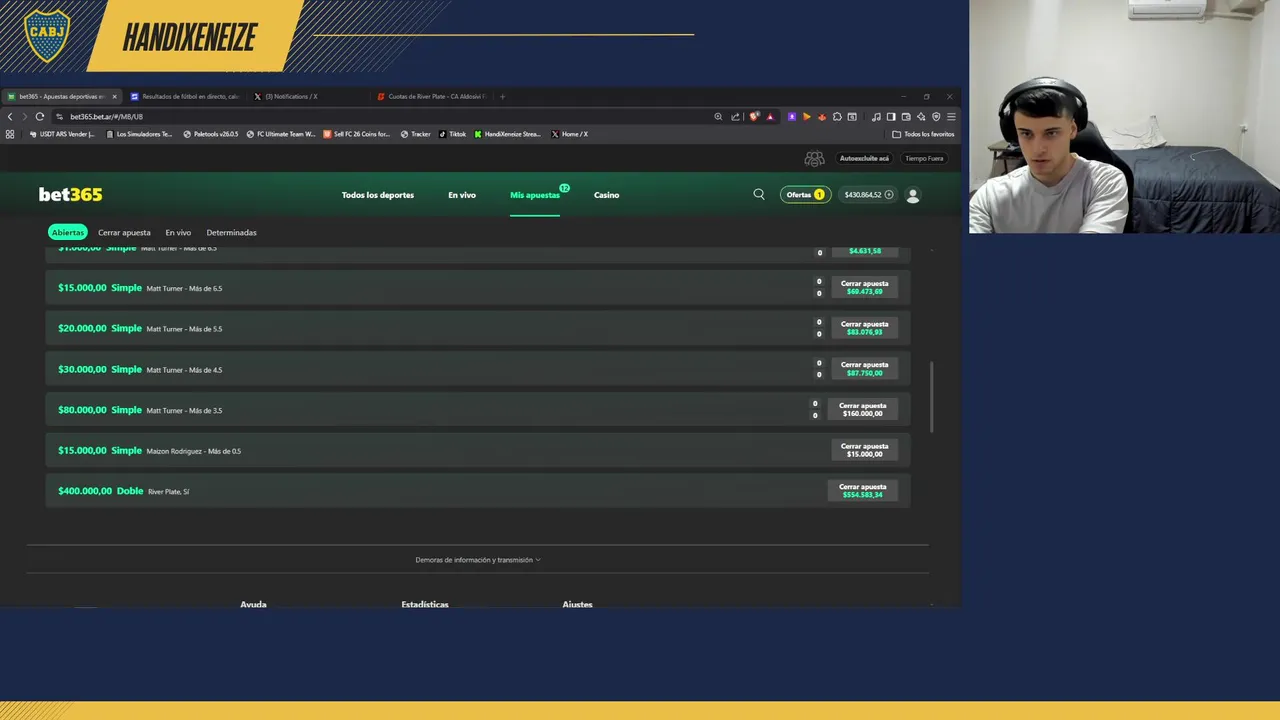Select the En vivo bets filter tab
1280x720 pixels.
click(178, 232)
